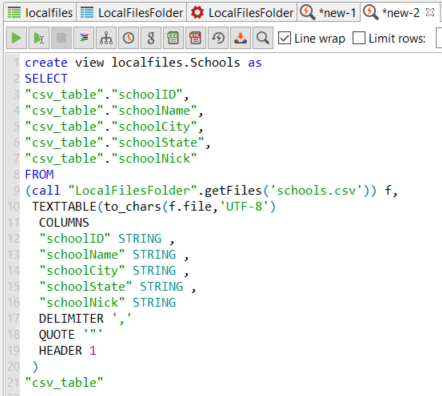Viewport: 442px width, 396px height.
Task: Click 'create' keyword on line 1
Action: tap(46, 63)
